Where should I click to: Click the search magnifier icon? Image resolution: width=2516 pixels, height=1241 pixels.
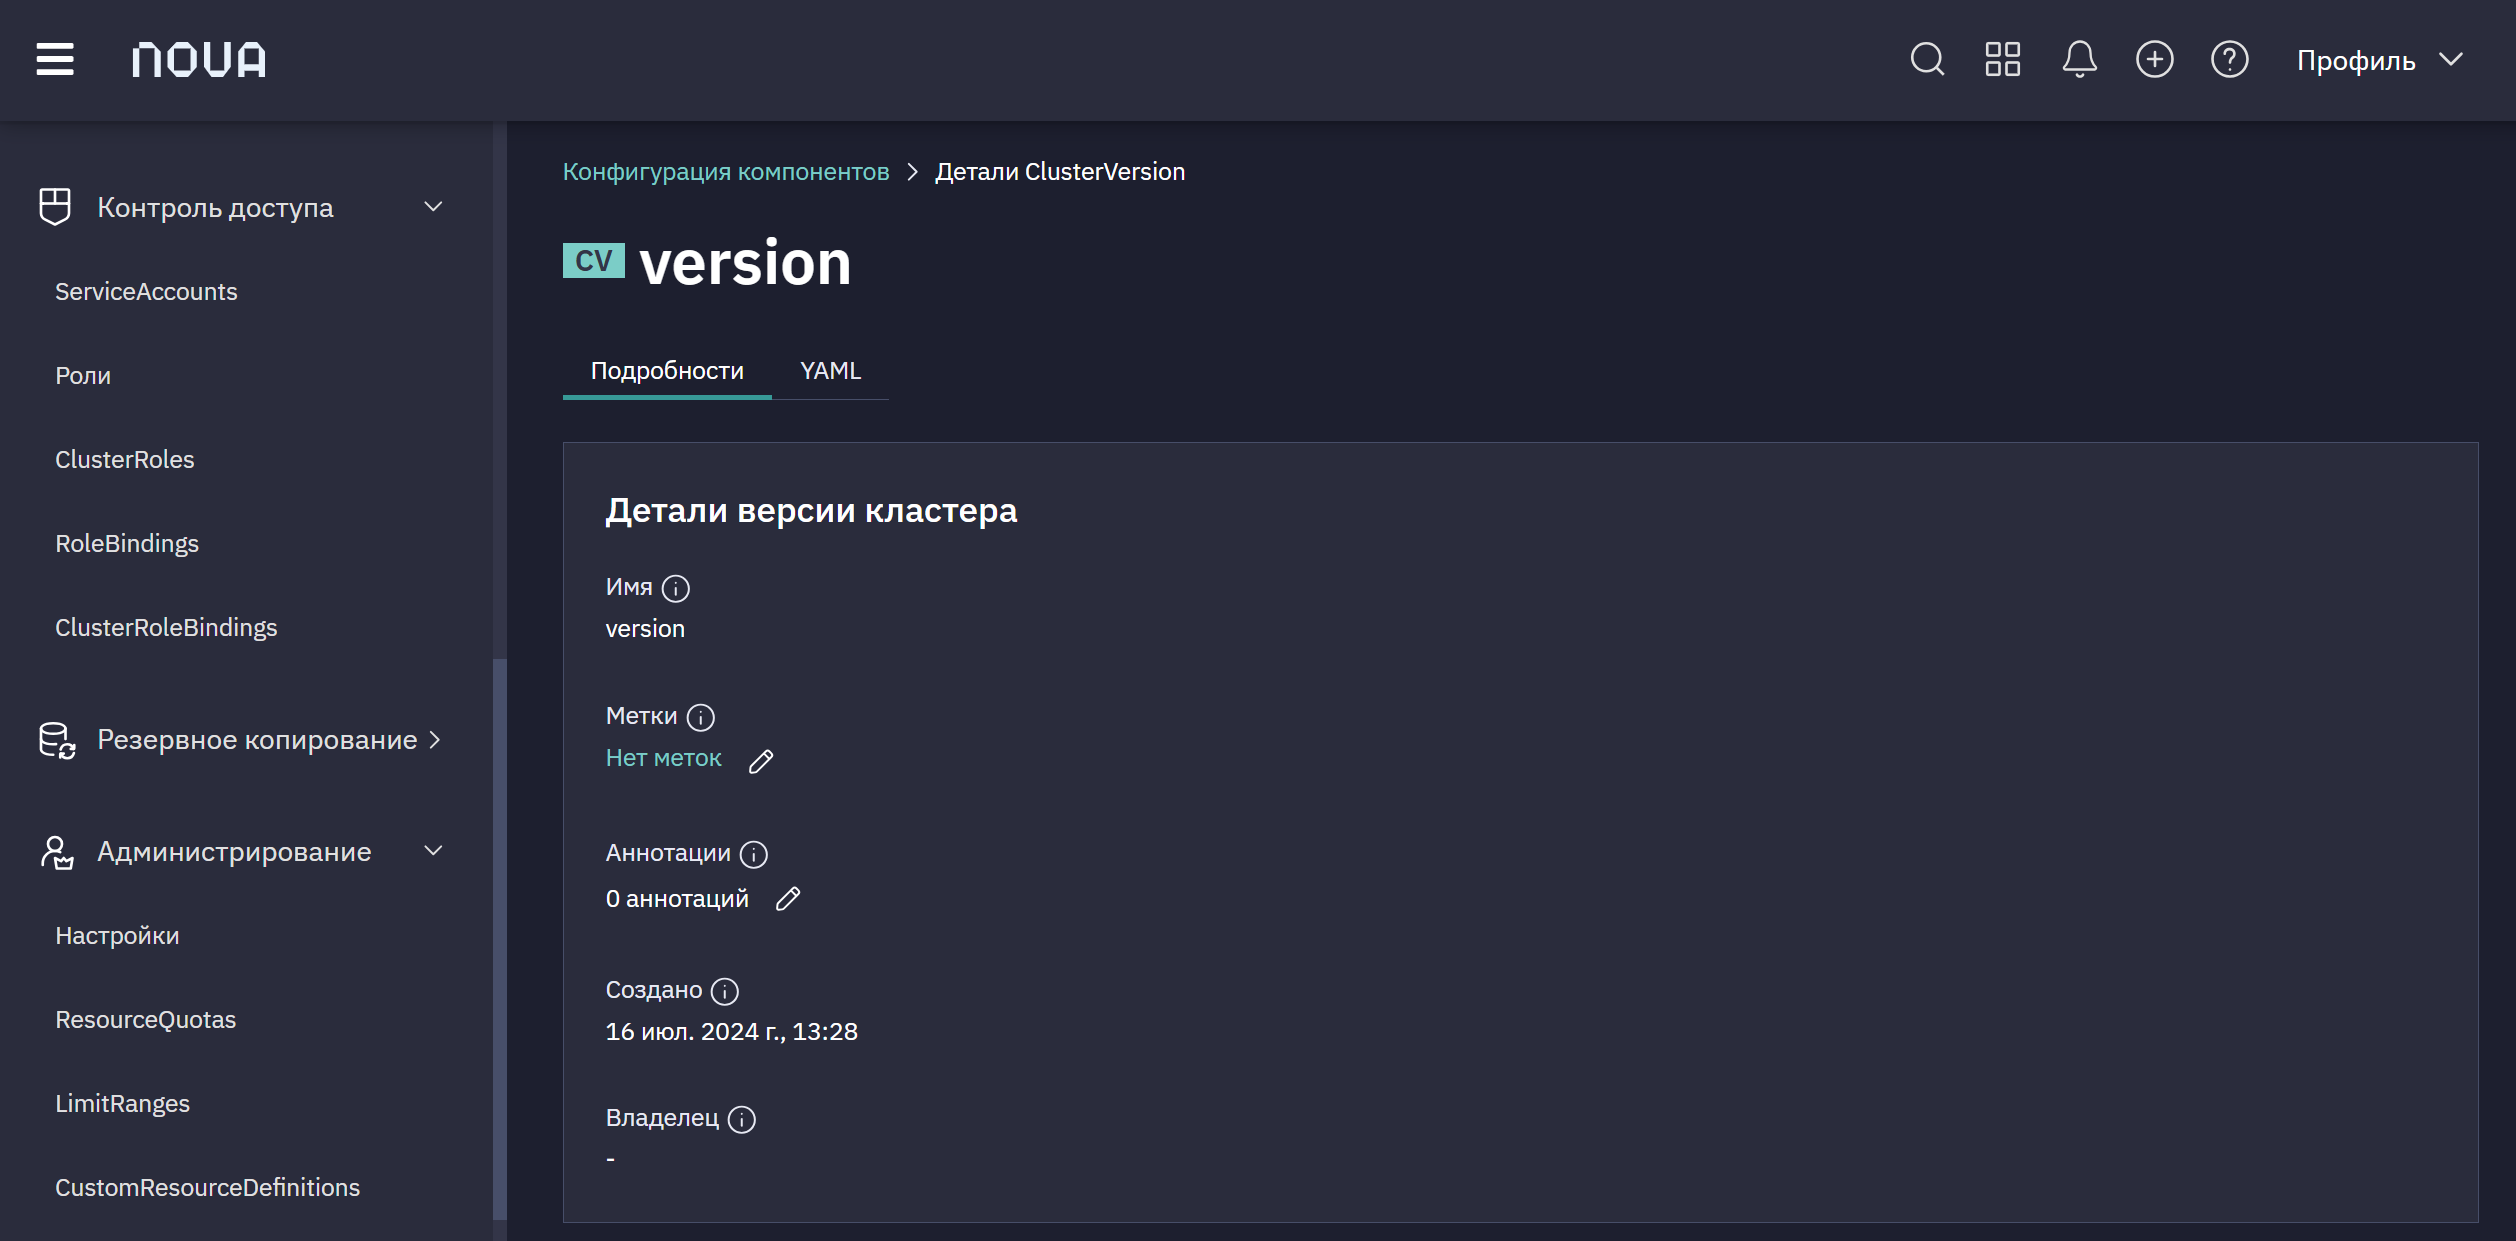pyautogui.click(x=1927, y=59)
